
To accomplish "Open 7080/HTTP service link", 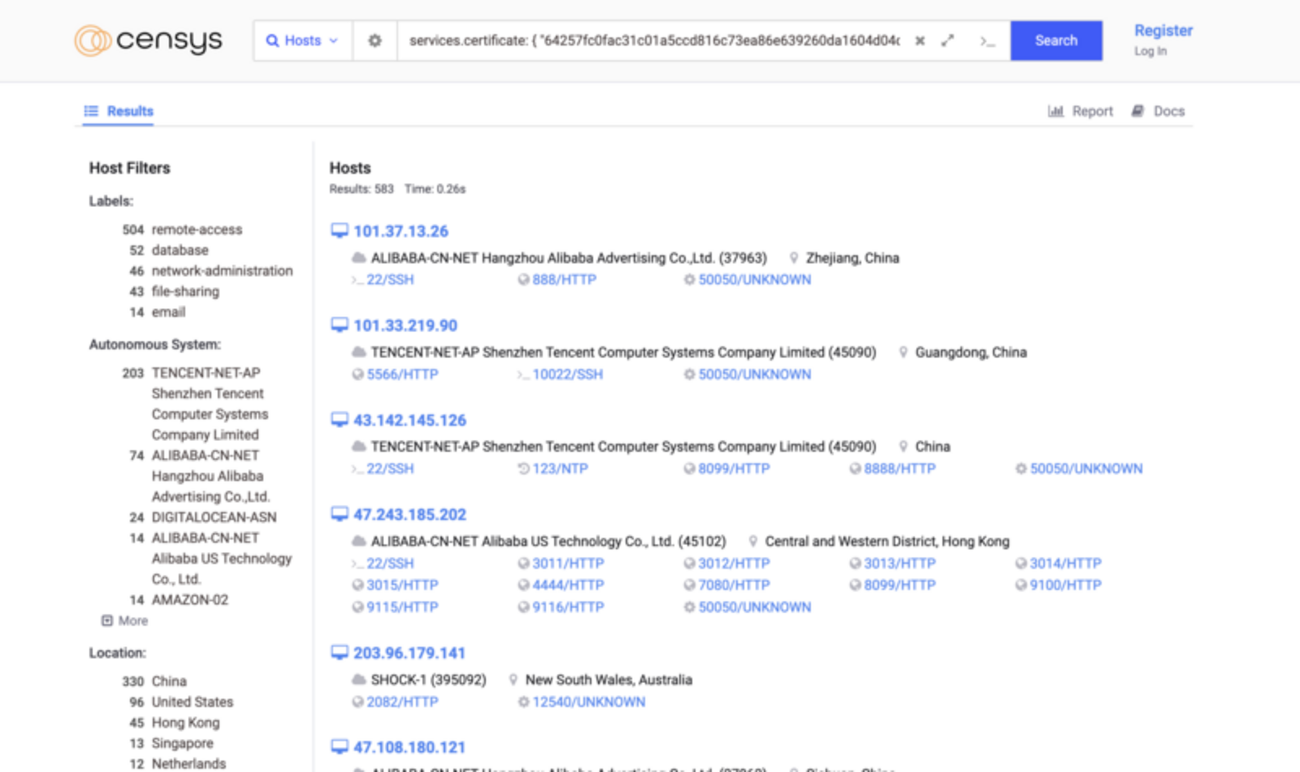I will pyautogui.click(x=734, y=585).
